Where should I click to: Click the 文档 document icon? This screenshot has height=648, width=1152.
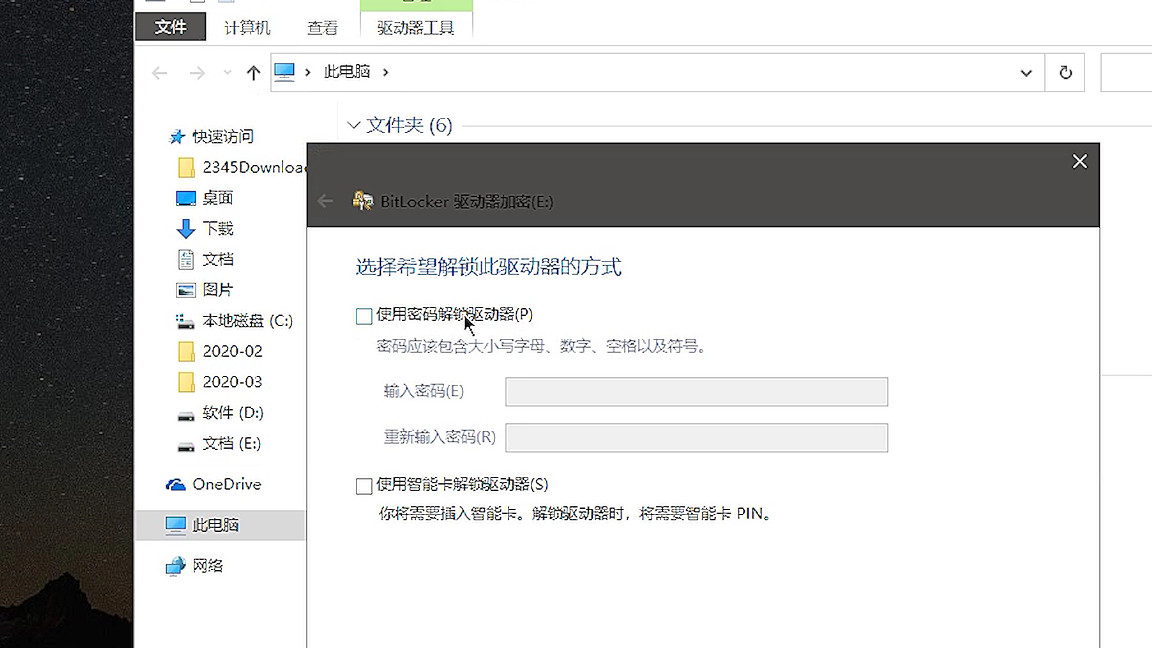(x=186, y=259)
